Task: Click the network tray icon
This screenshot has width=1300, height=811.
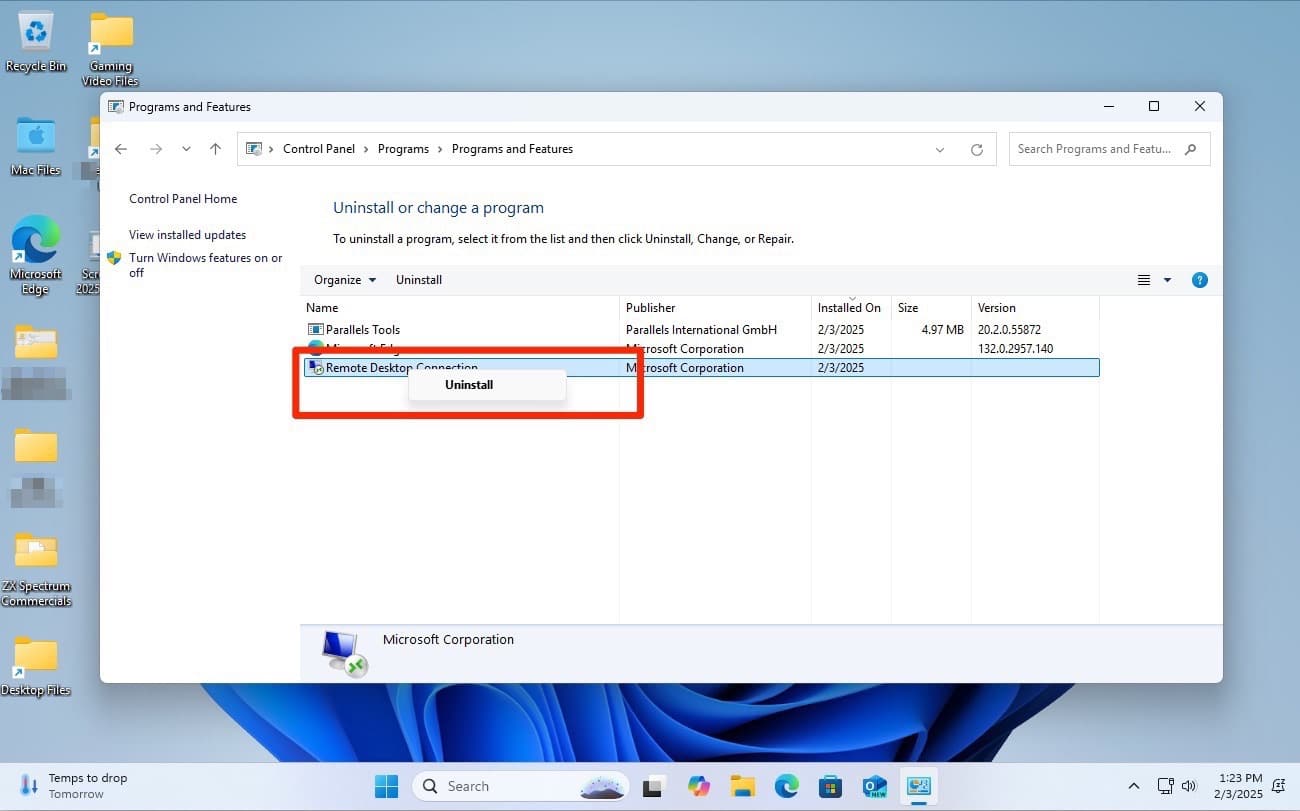Action: coord(1165,786)
